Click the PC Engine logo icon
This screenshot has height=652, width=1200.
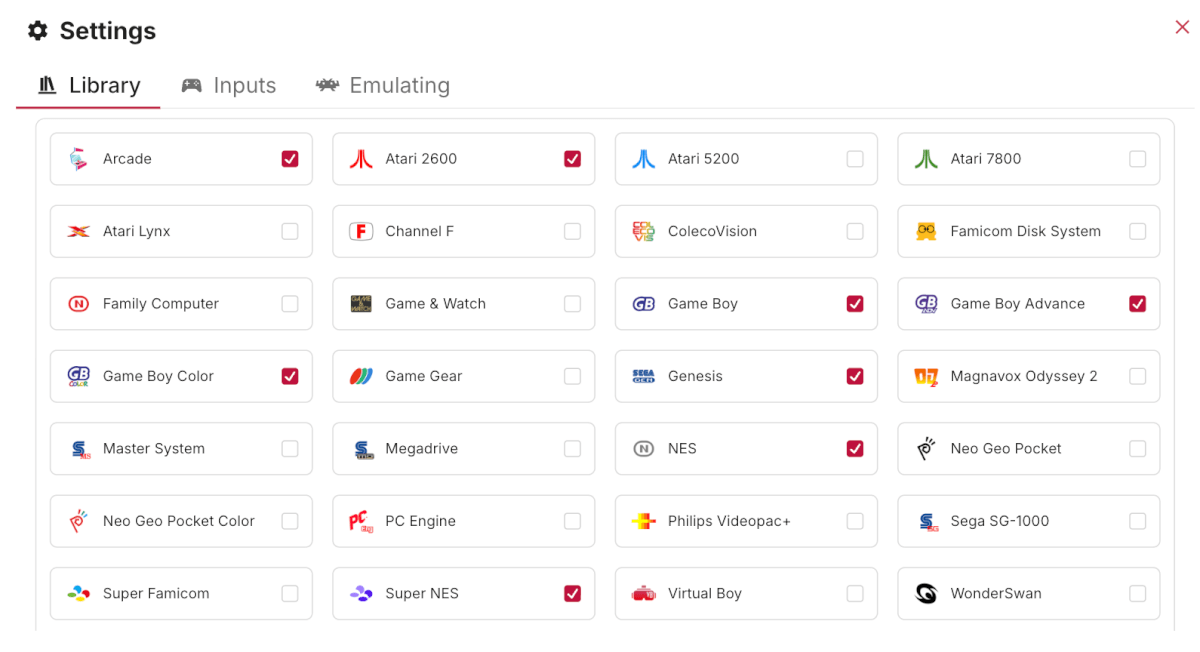[x=361, y=521]
